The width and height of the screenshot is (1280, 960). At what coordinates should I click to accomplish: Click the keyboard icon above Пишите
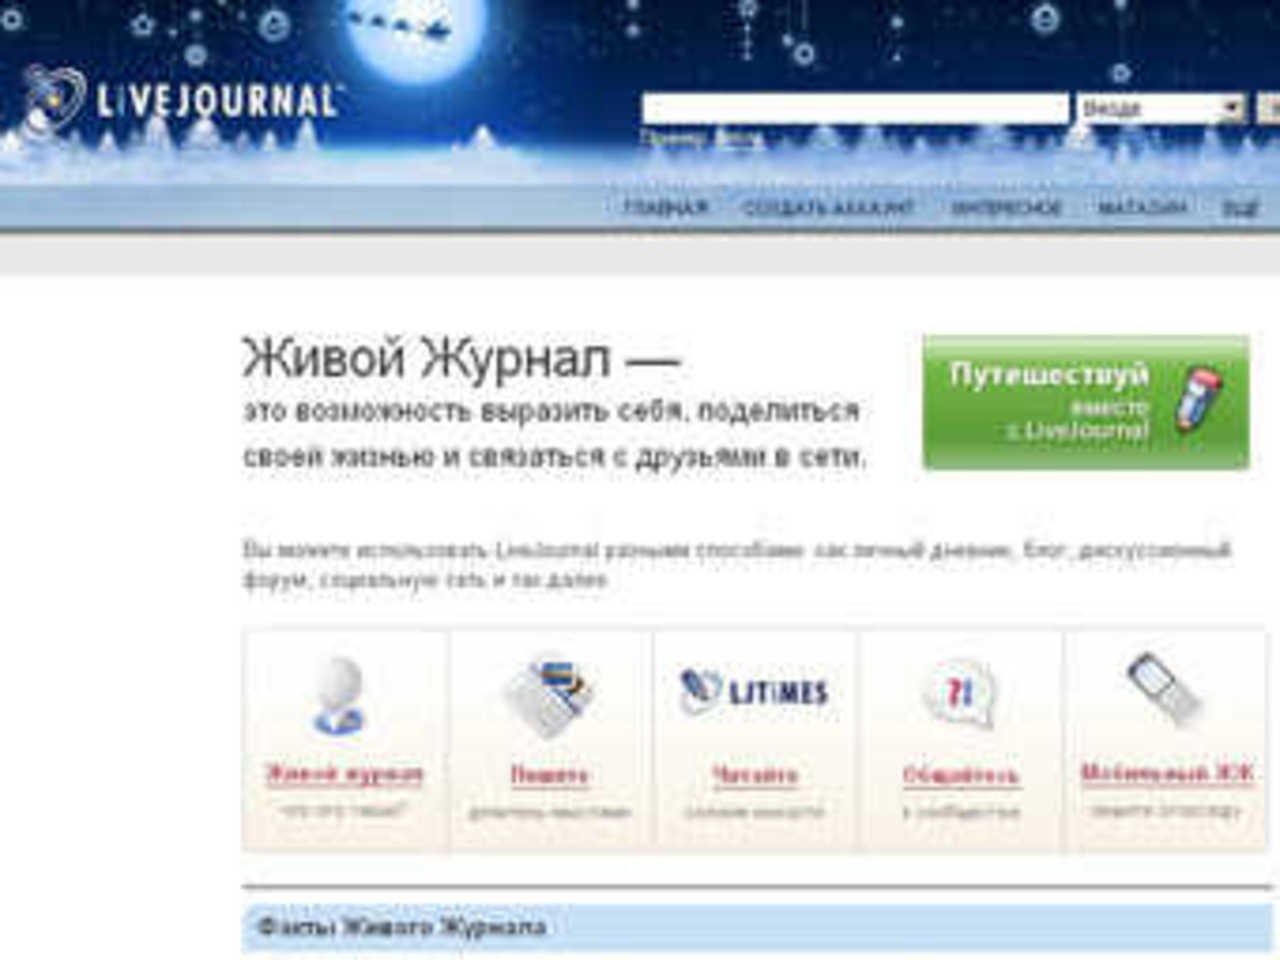549,696
